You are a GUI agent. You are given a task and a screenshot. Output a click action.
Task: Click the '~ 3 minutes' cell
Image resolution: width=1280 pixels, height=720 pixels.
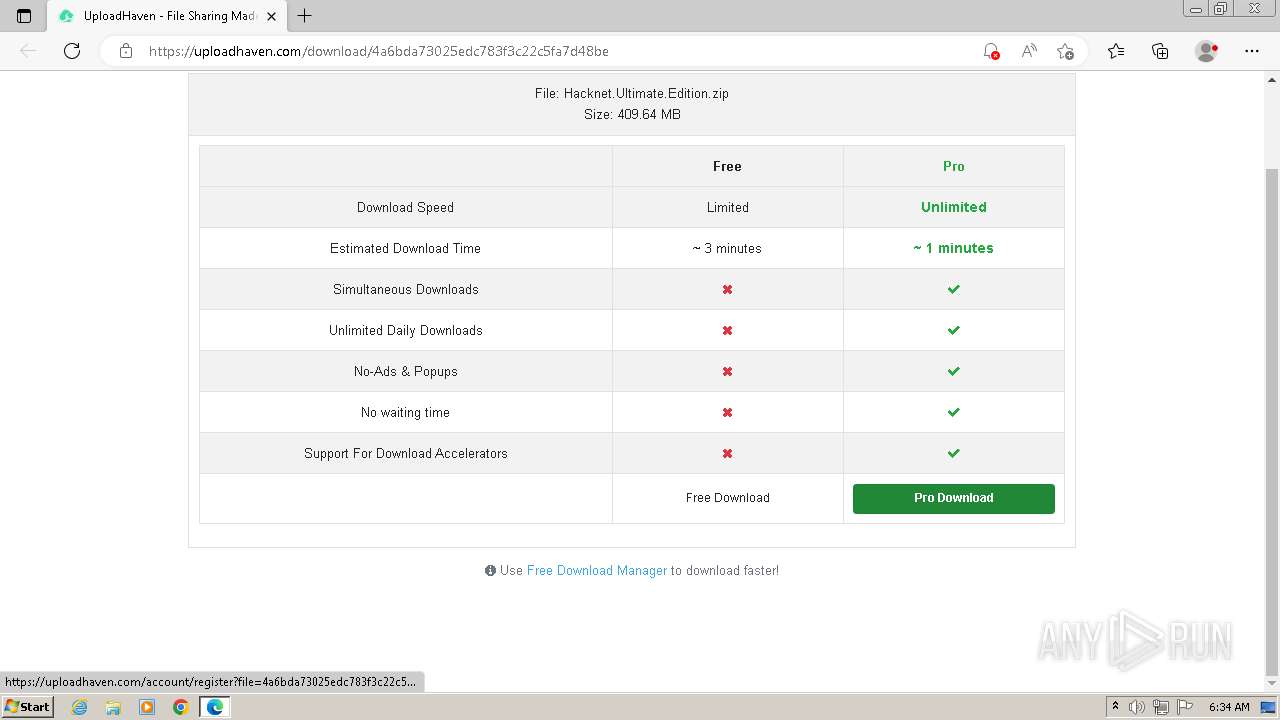(727, 249)
